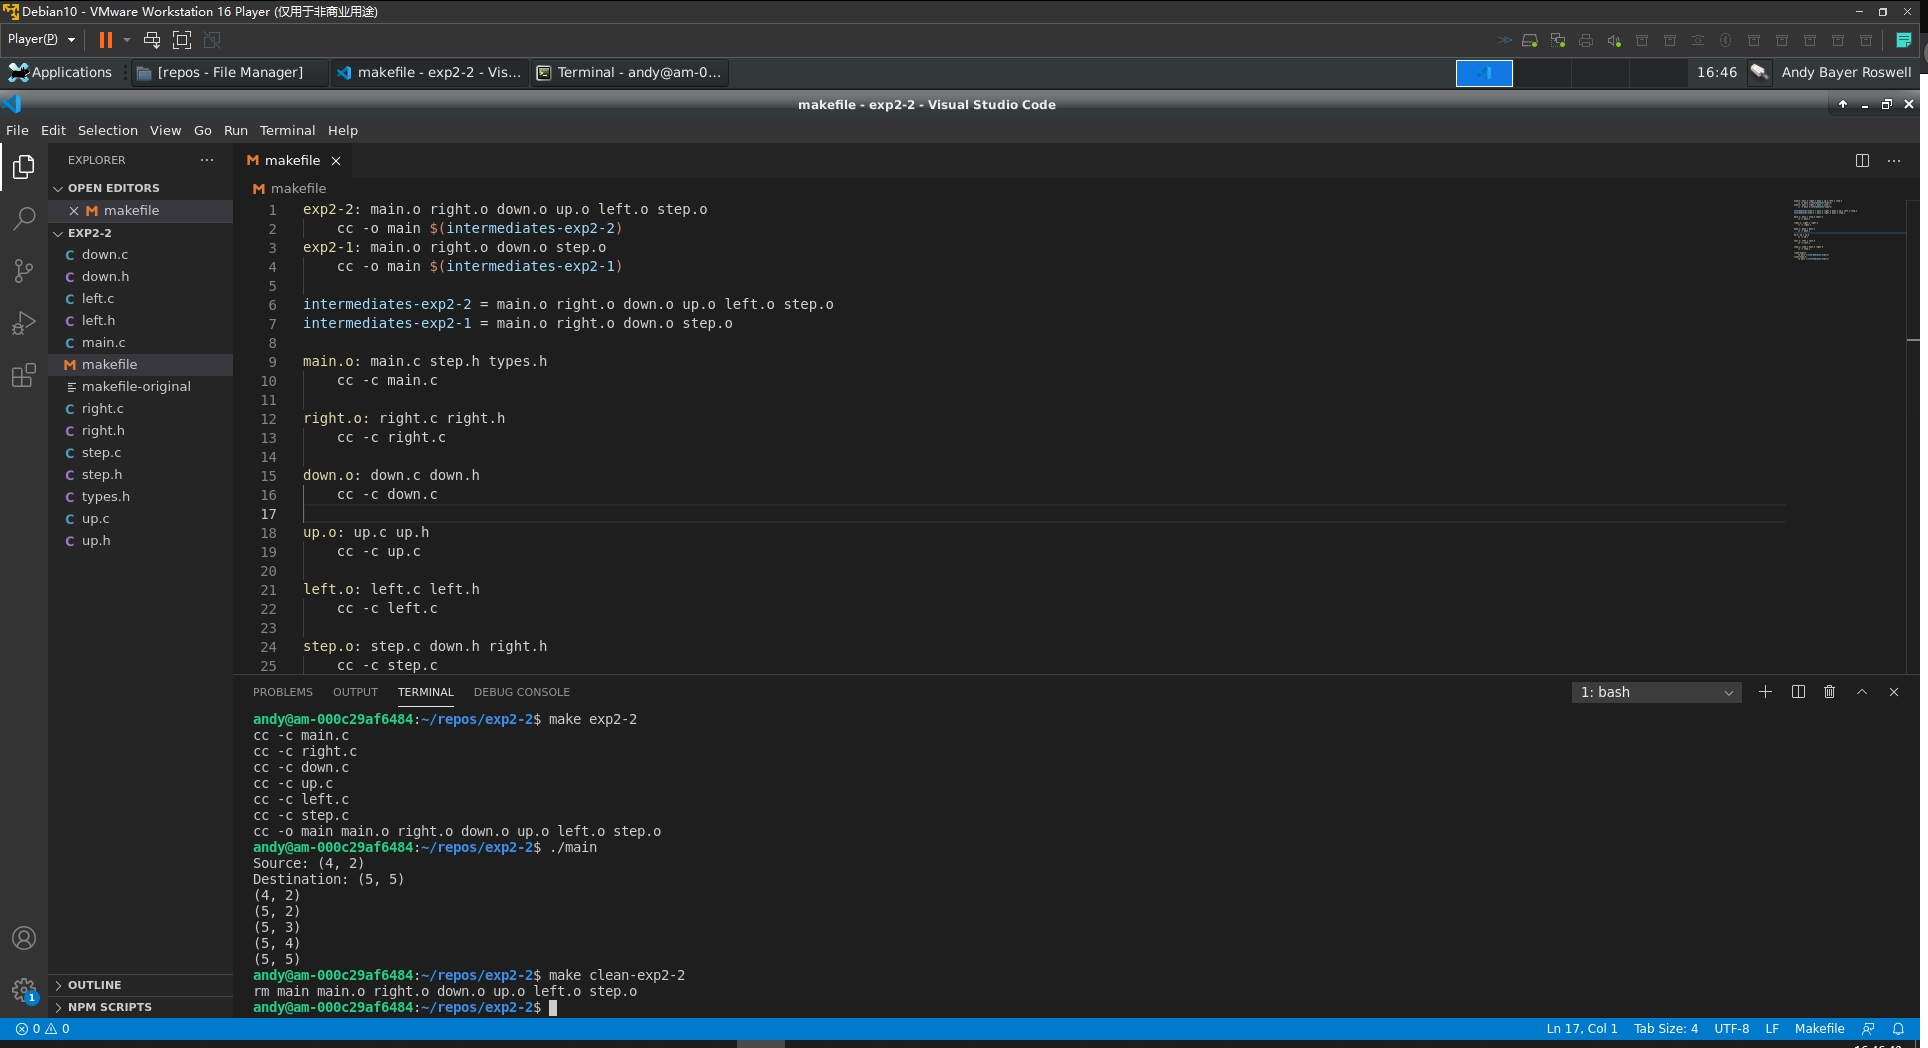
Task: Change language mode Makefile in status bar
Action: tap(1819, 1029)
